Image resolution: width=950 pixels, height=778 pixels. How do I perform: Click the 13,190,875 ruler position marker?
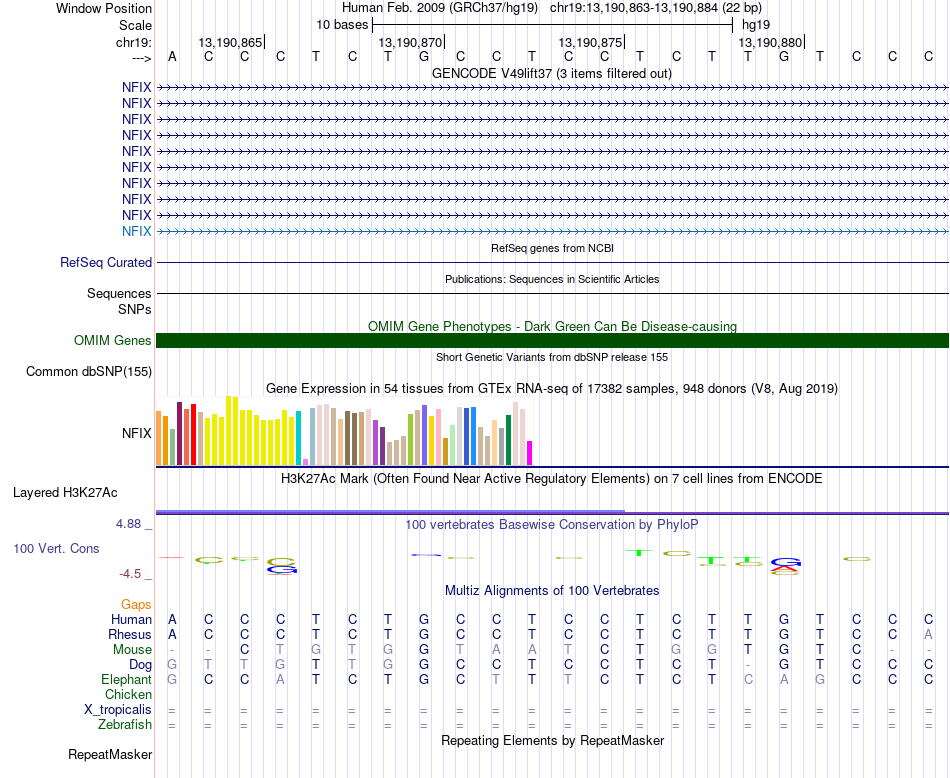point(591,42)
